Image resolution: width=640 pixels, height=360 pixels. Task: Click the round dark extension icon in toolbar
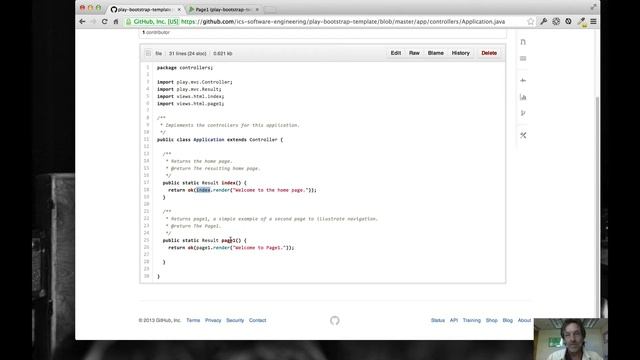tap(568, 22)
